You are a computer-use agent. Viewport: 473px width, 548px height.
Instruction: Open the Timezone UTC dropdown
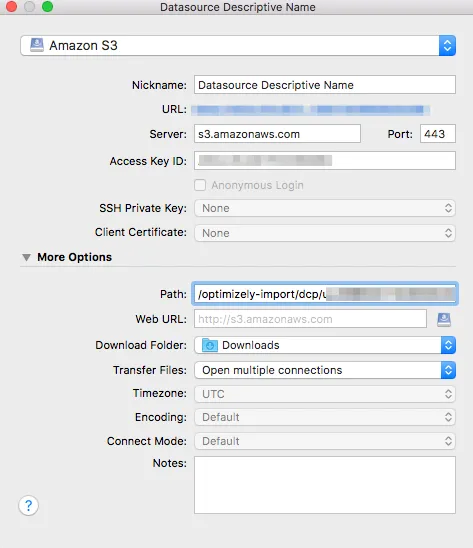coord(325,394)
